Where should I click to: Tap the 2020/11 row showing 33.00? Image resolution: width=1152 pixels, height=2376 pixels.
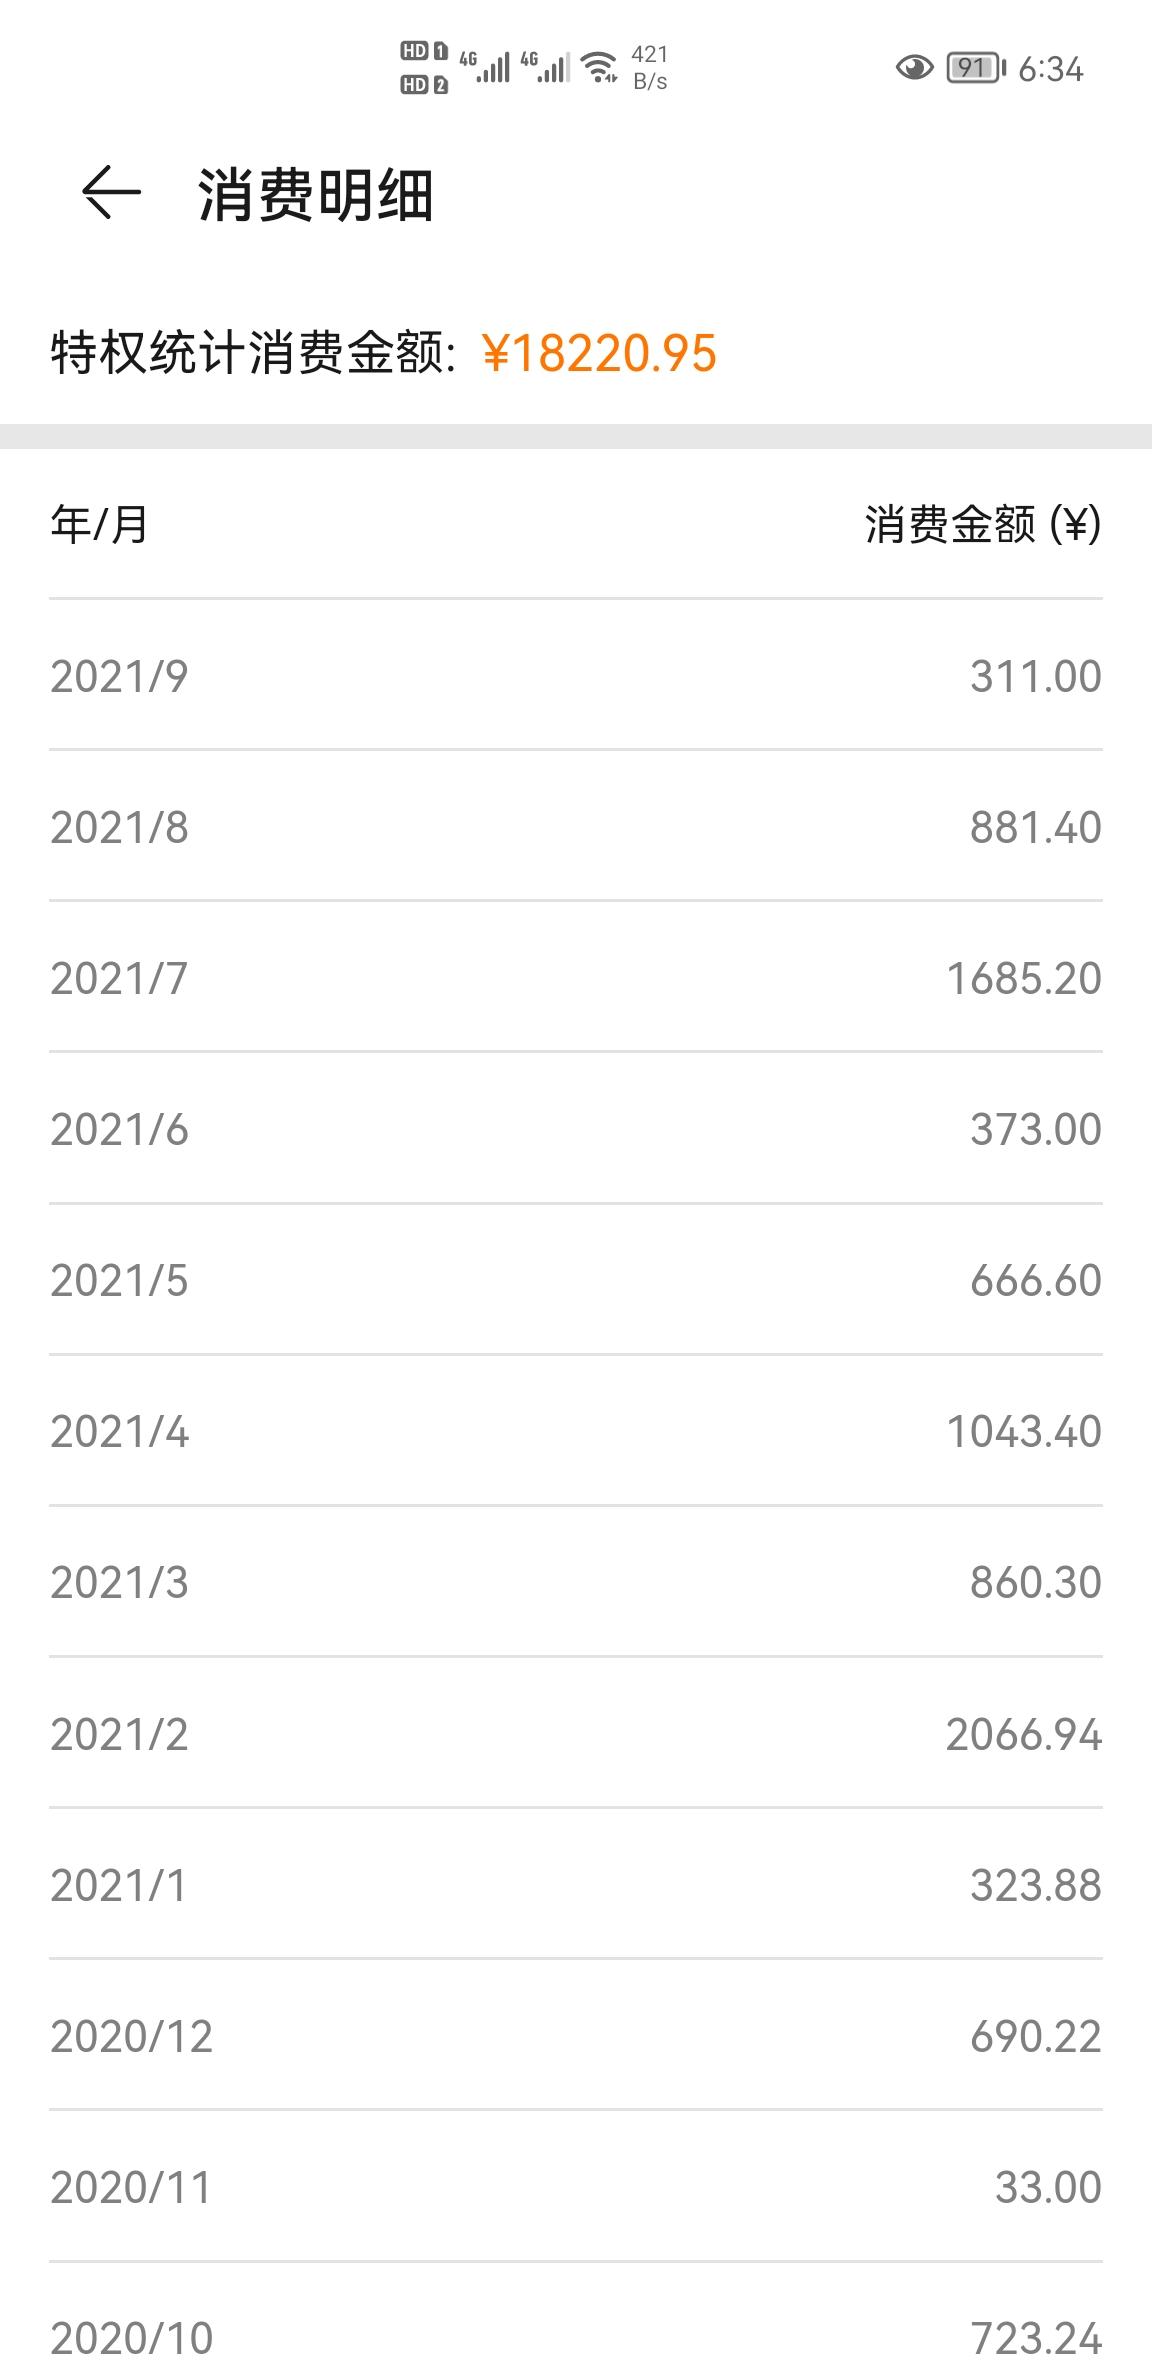tap(576, 2188)
